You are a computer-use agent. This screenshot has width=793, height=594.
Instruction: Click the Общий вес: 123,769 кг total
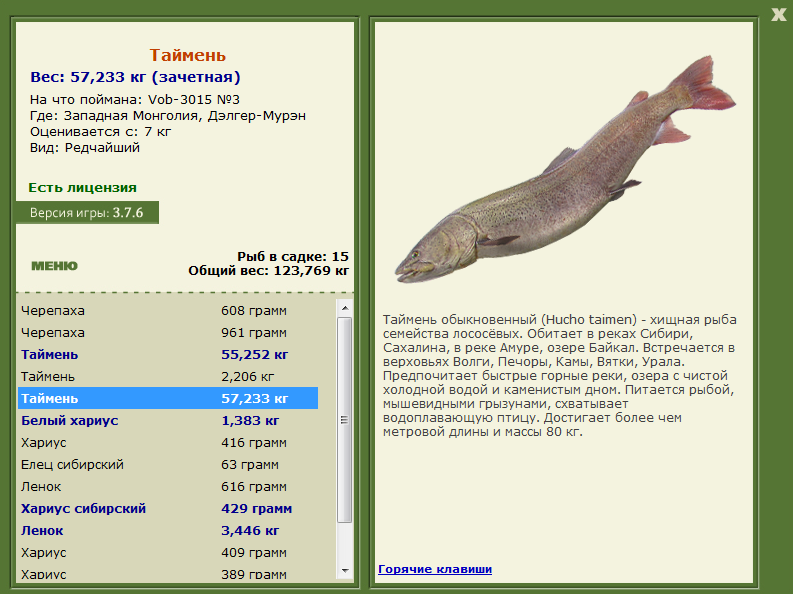[x=269, y=271]
